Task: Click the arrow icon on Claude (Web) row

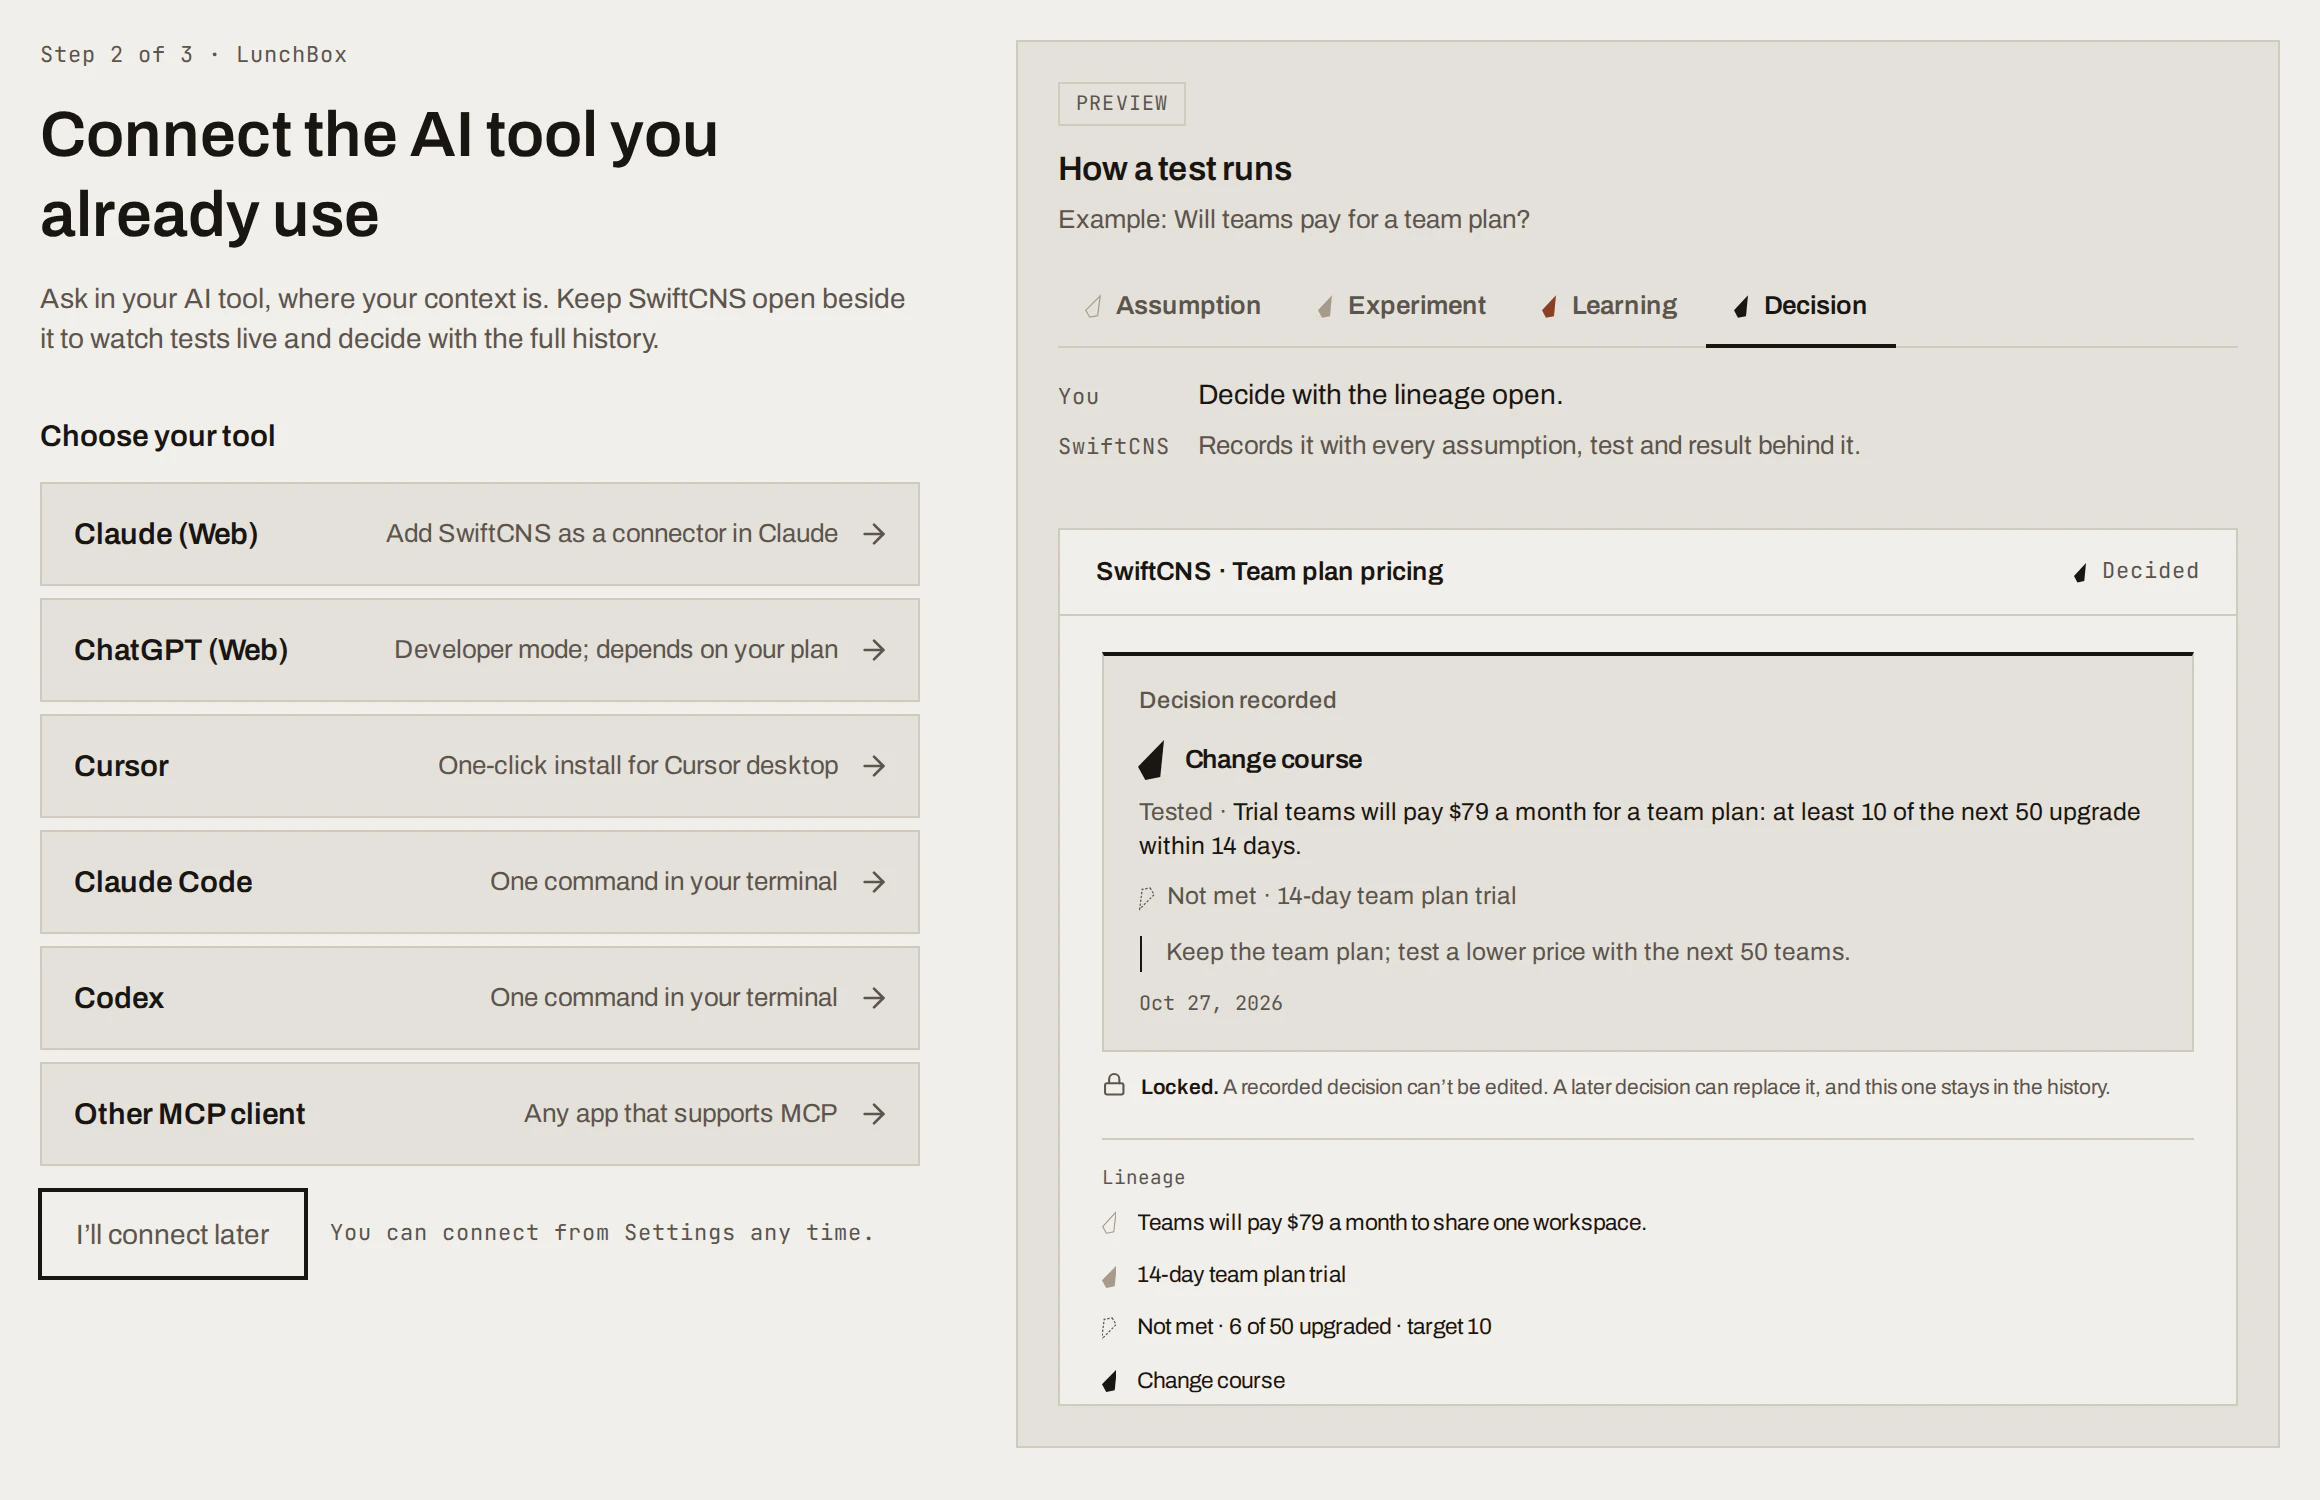Action: (x=874, y=534)
